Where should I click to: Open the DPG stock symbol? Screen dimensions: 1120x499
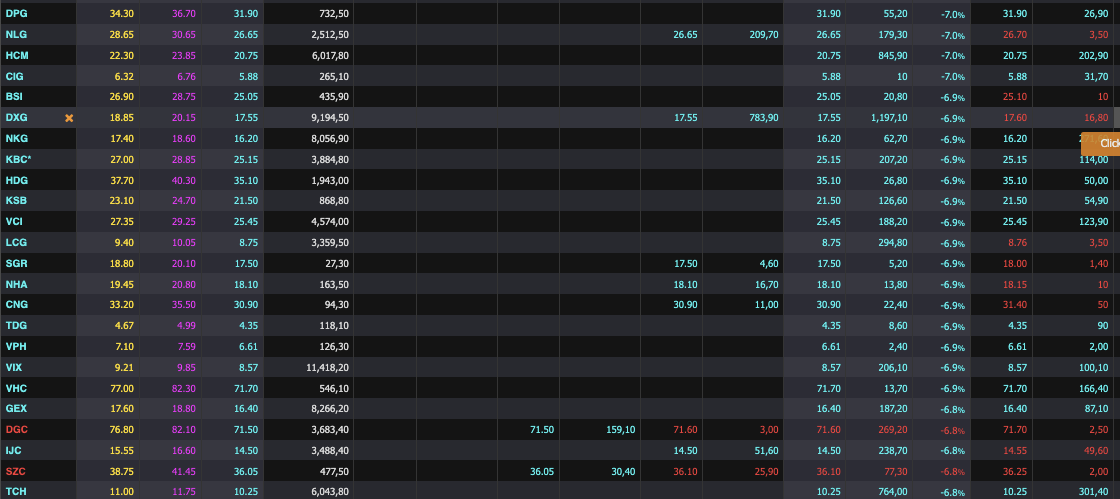tap(16, 13)
